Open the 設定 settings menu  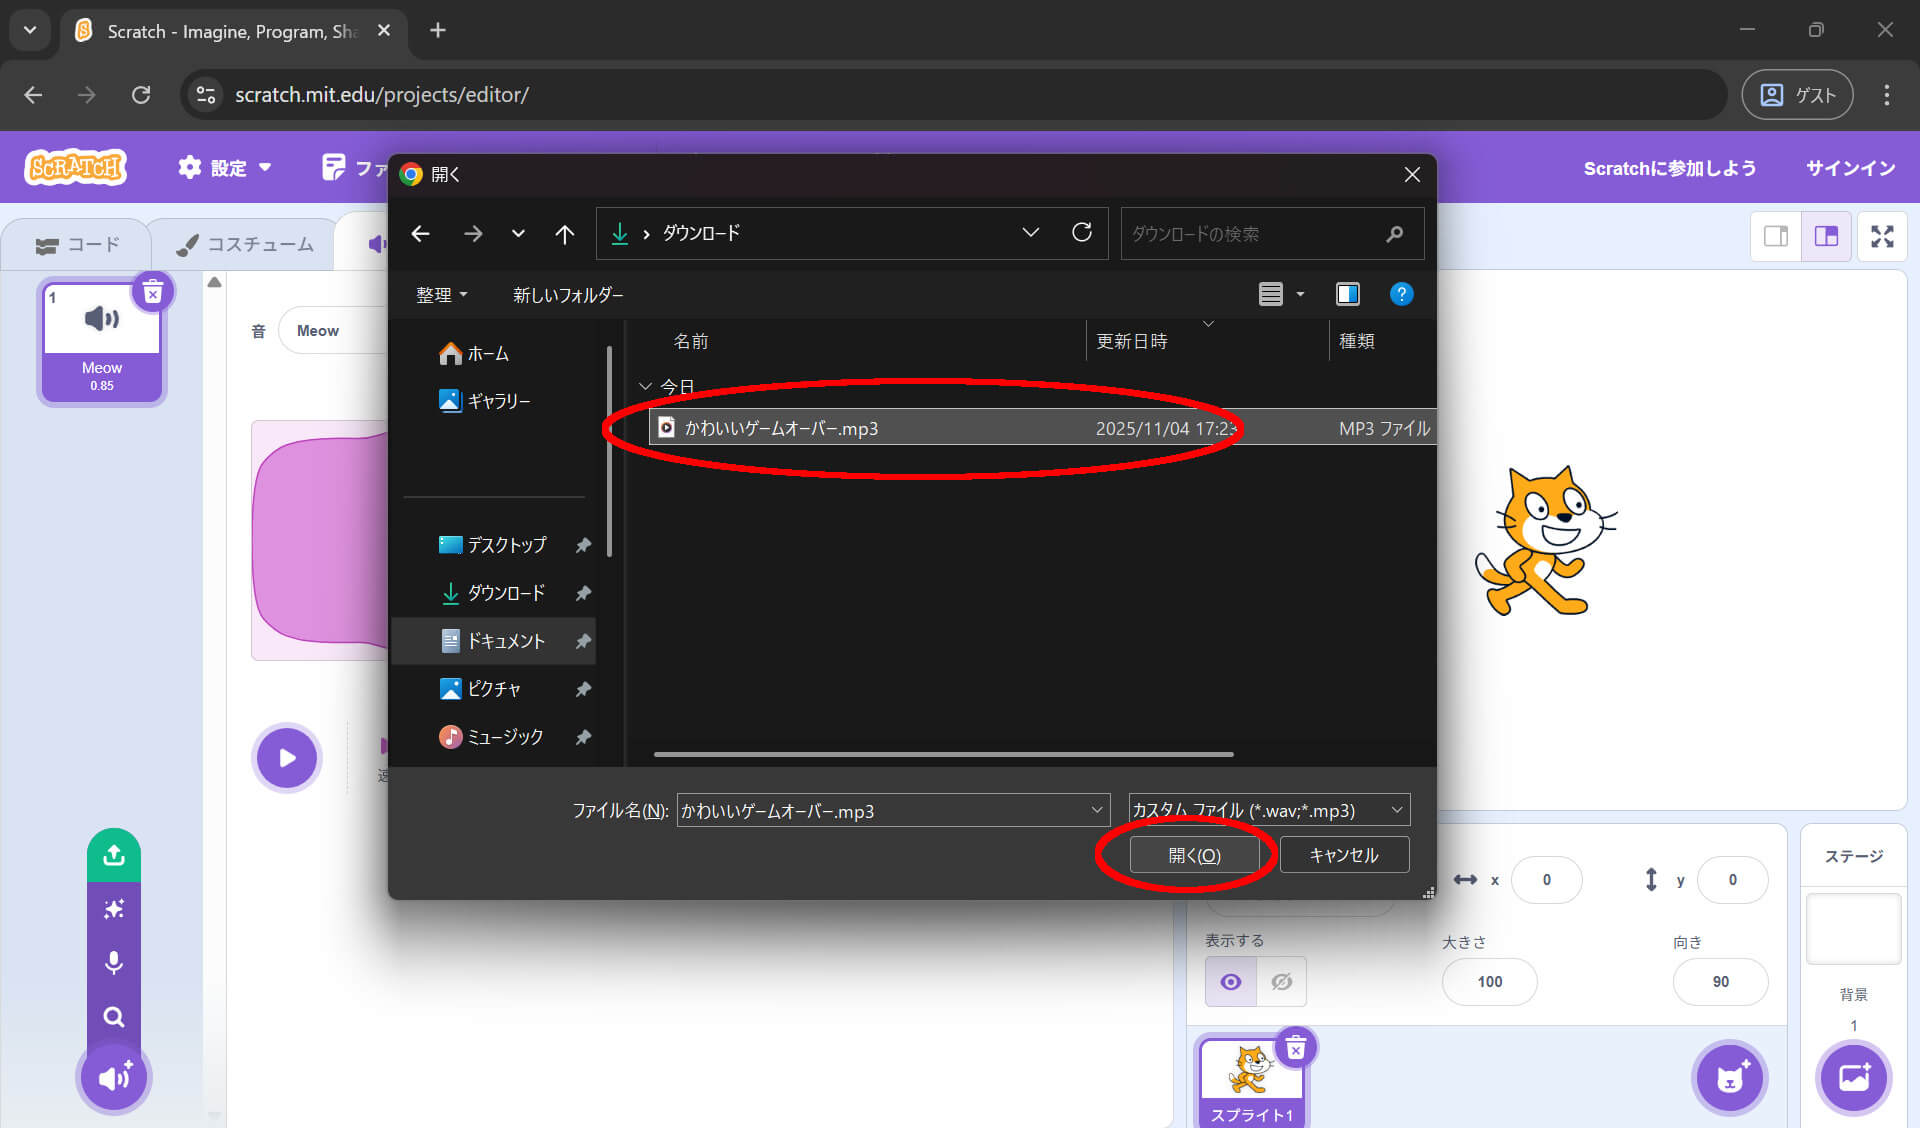(x=225, y=168)
